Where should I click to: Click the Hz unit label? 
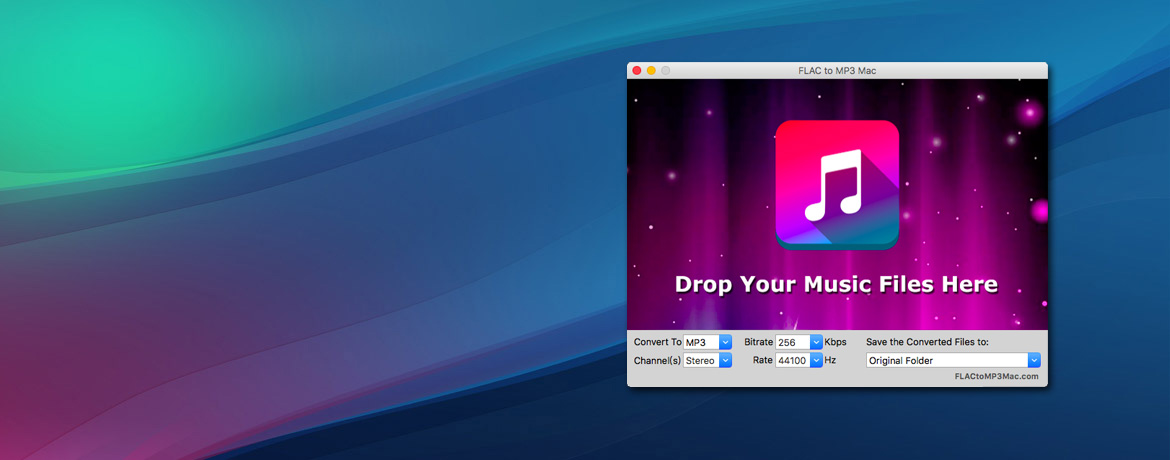(830, 361)
